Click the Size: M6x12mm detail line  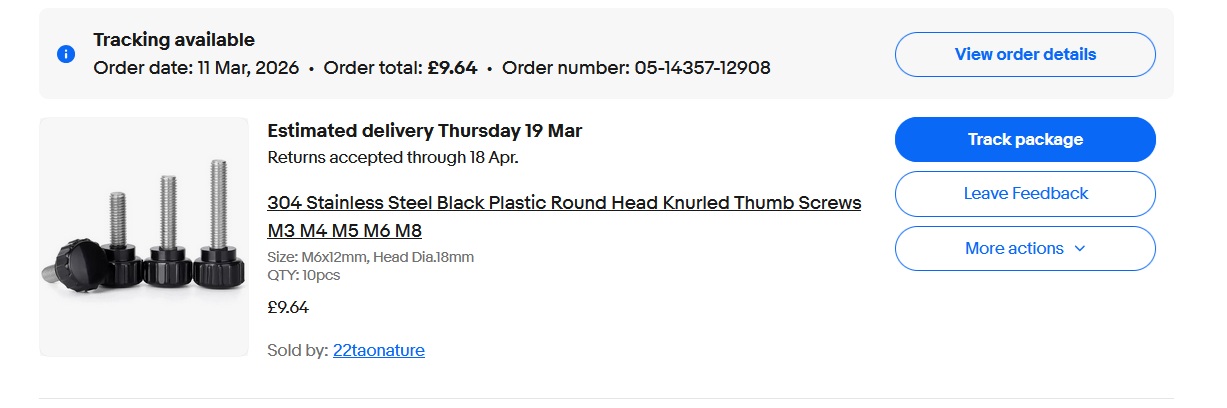(x=370, y=257)
